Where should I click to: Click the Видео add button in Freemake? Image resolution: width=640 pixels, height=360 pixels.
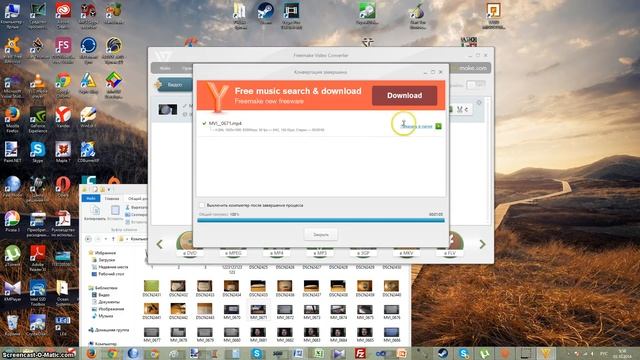click(173, 84)
